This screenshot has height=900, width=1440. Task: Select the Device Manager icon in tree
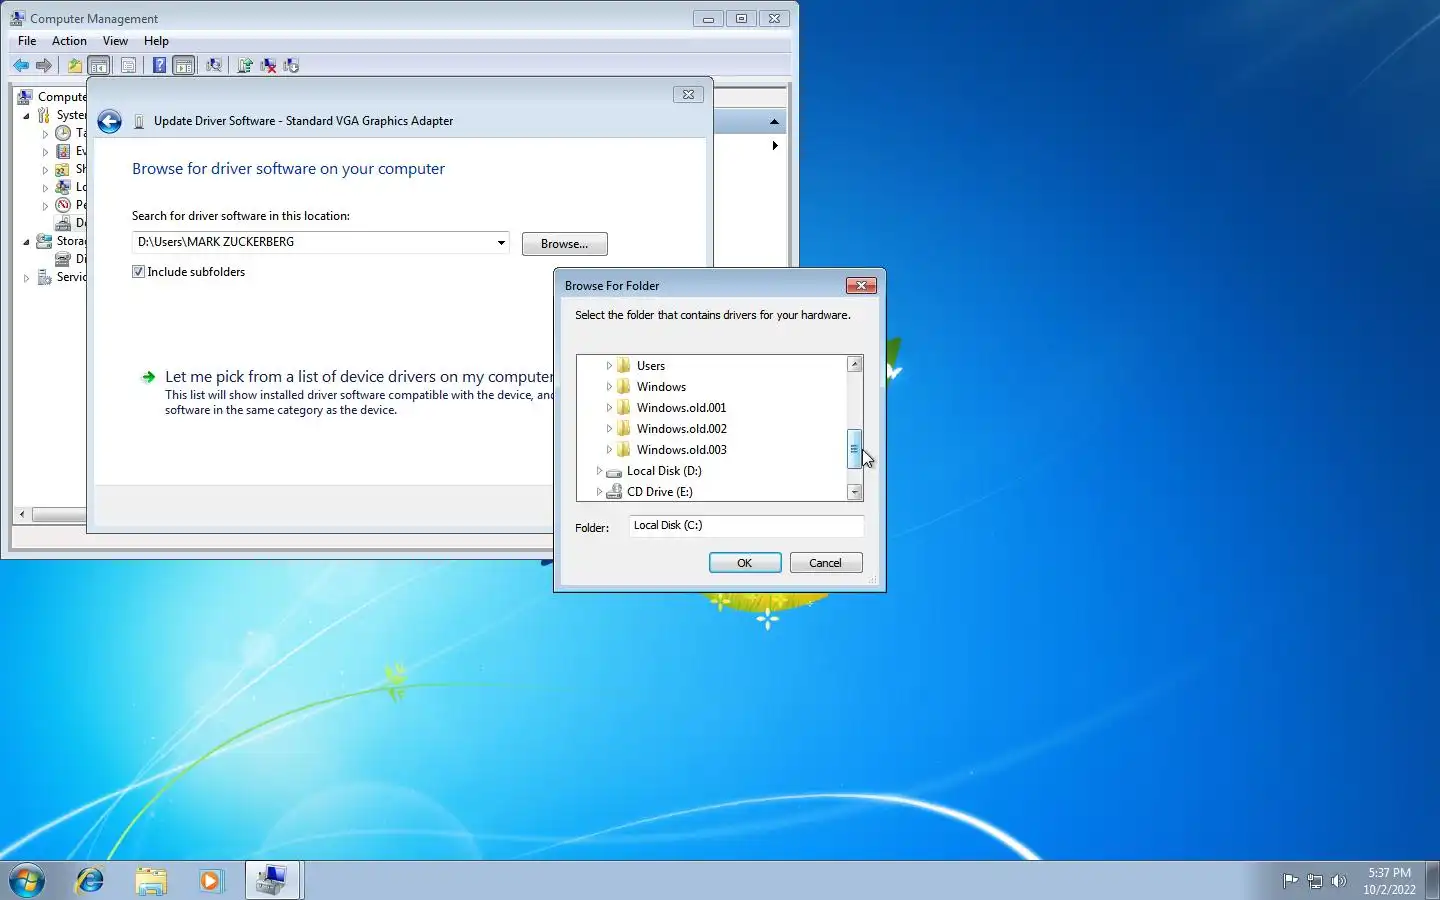(63, 223)
